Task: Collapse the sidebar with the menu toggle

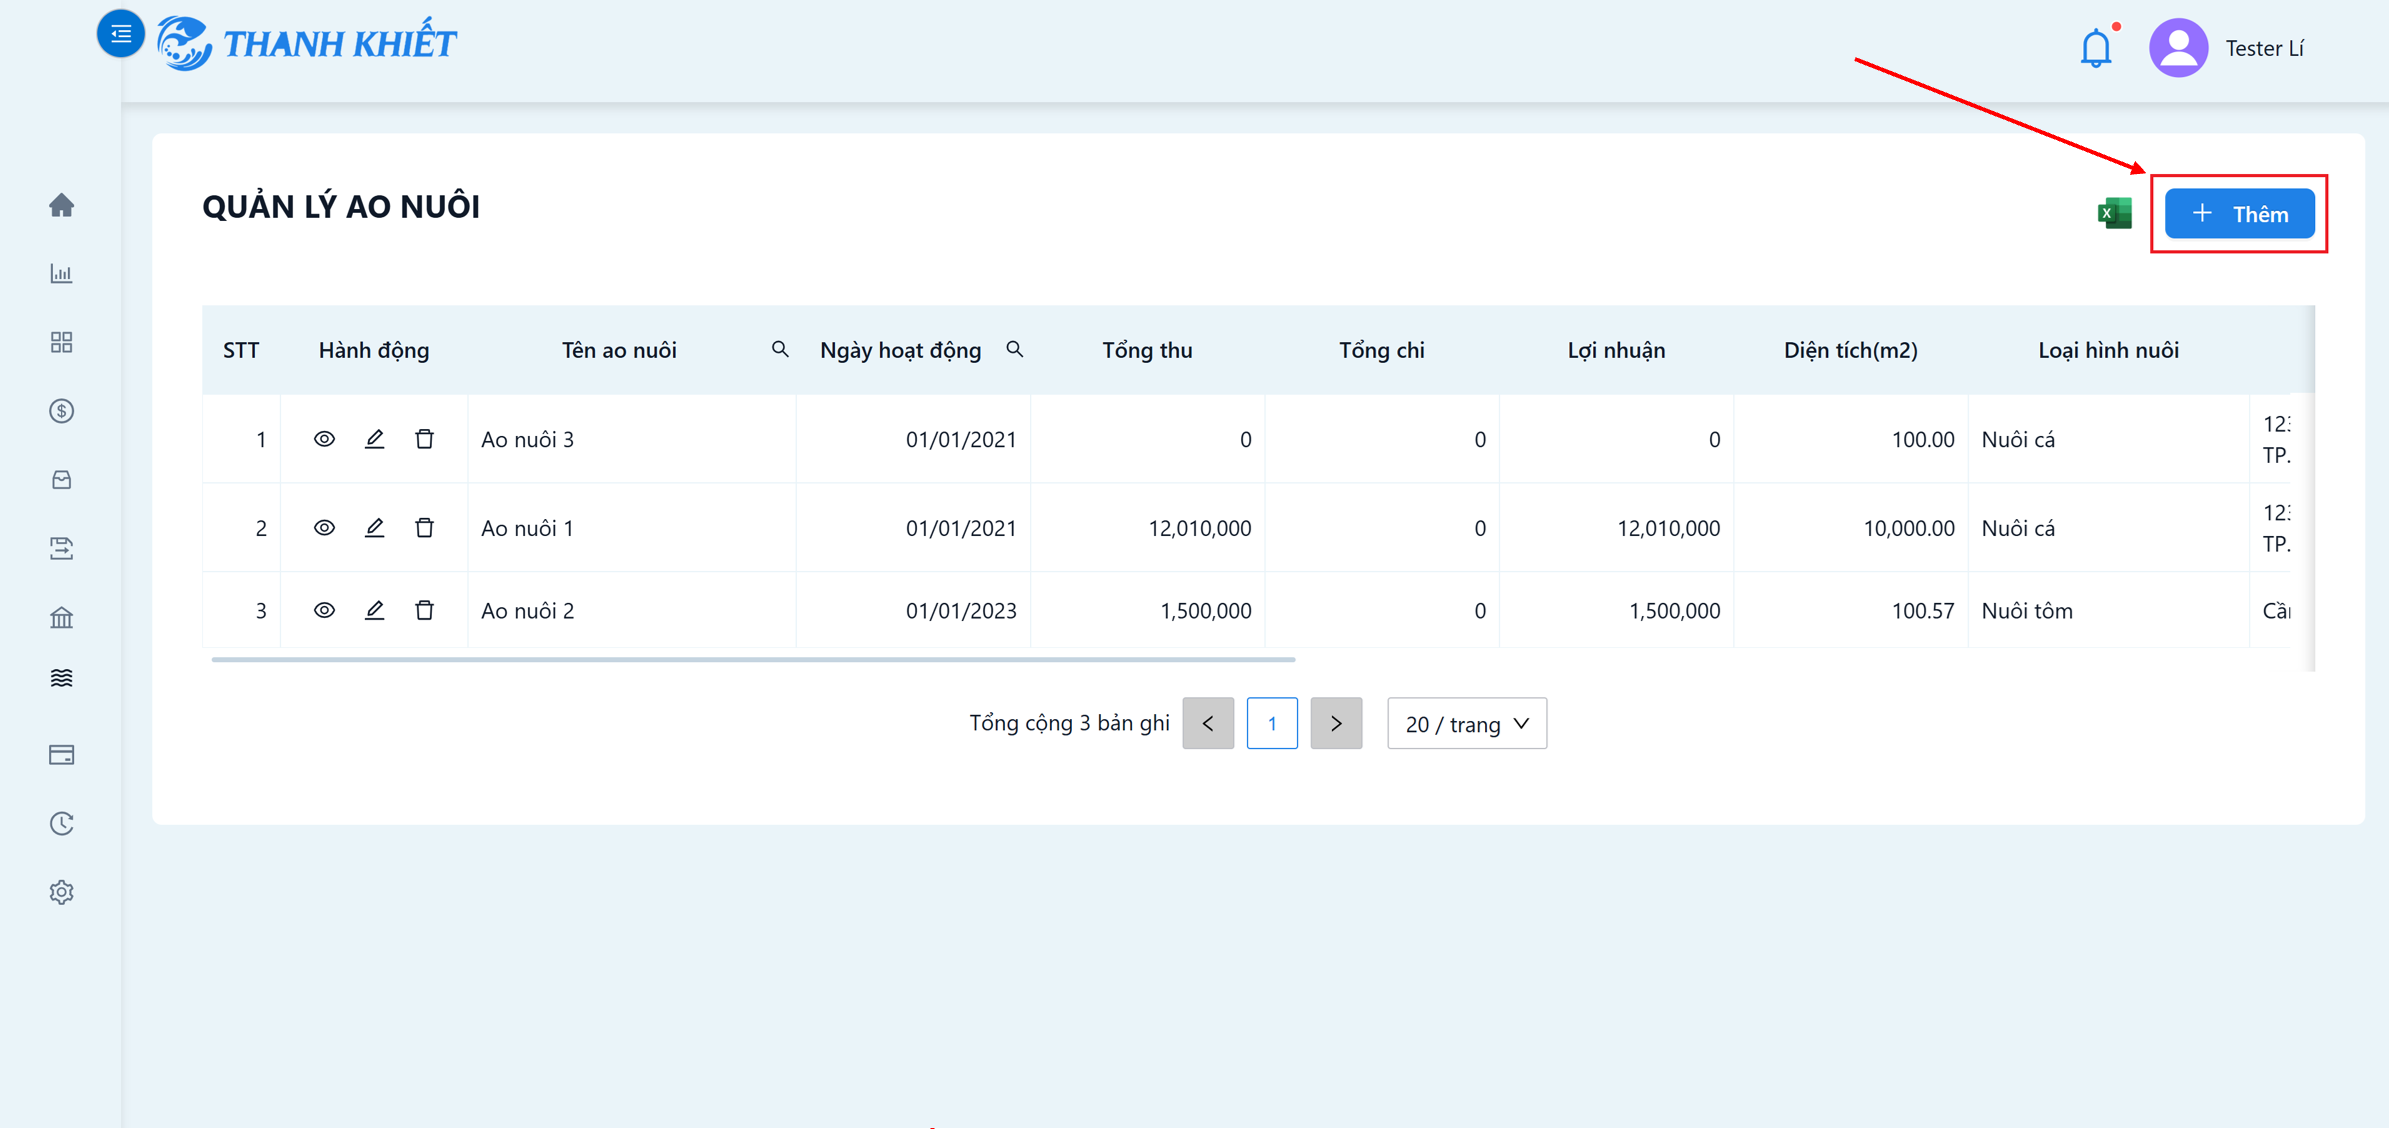Action: click(121, 34)
